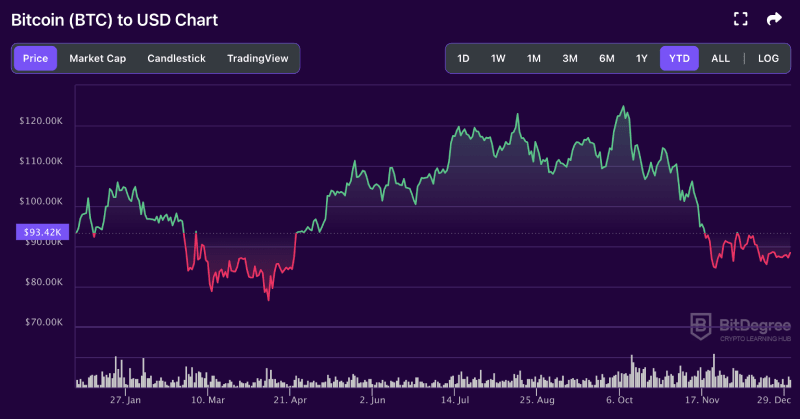Set the time range to 1D
This screenshot has height=419, width=800.
(463, 58)
